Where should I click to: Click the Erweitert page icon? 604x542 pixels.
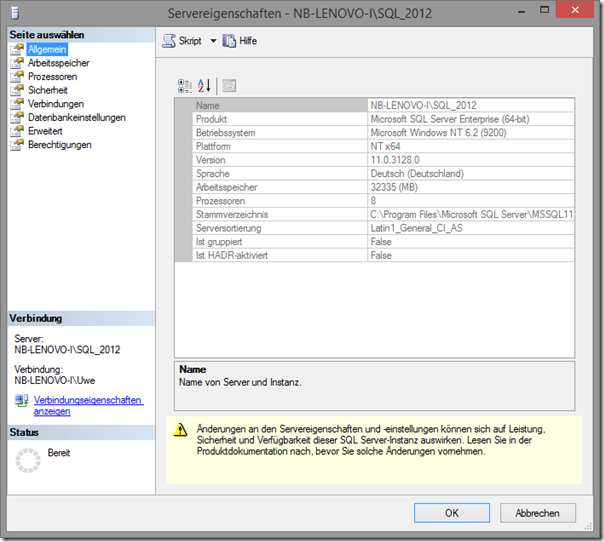click(x=17, y=131)
